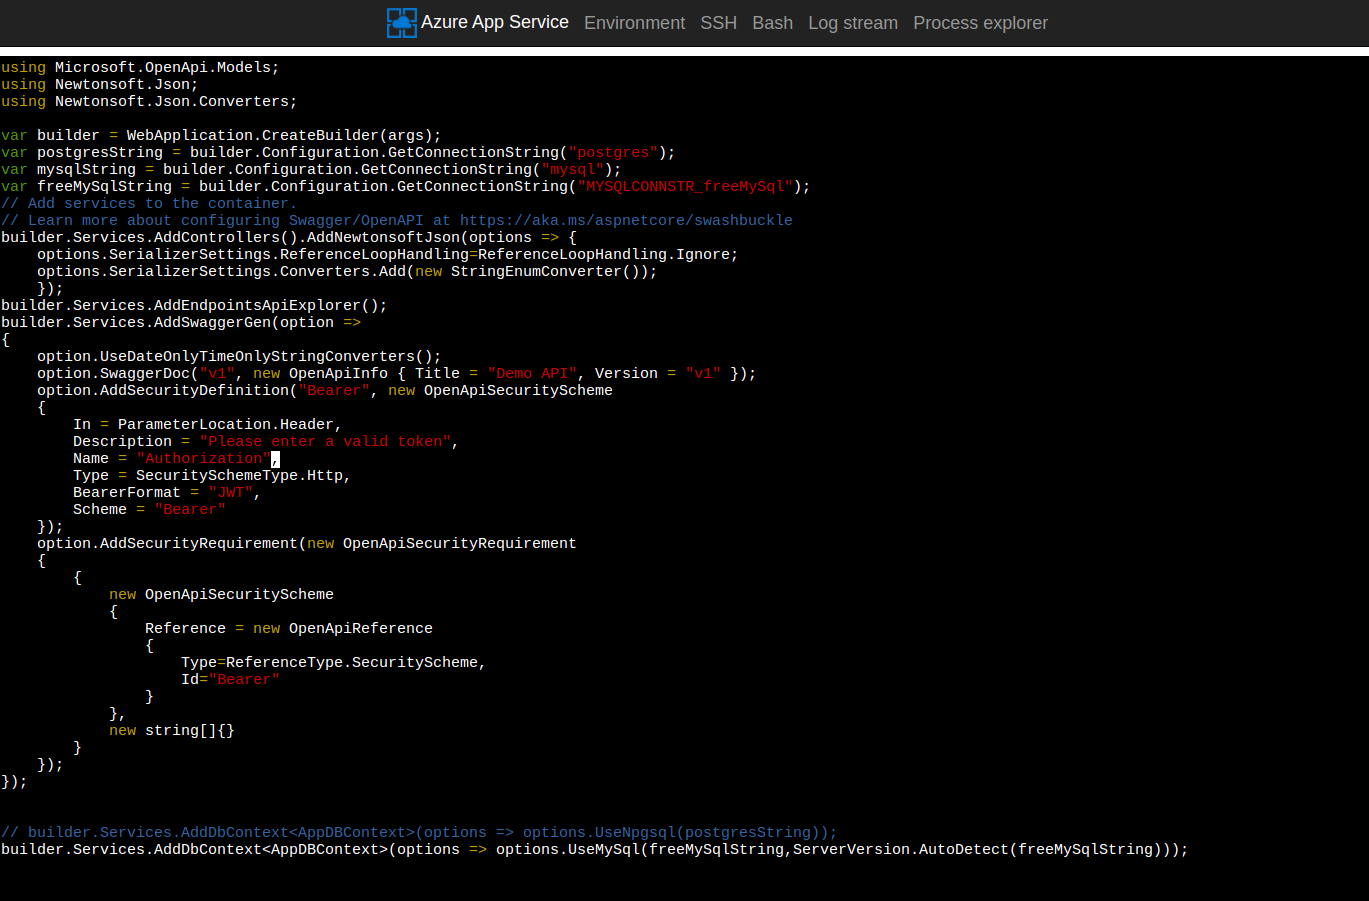1369x901 pixels.
Task: Click the 'new OpenApiSecurityScheme' line
Action: point(221,594)
